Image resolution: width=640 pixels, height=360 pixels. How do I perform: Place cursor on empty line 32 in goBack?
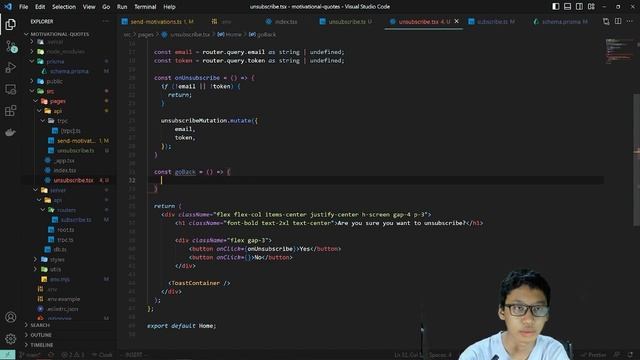click(x=376, y=180)
